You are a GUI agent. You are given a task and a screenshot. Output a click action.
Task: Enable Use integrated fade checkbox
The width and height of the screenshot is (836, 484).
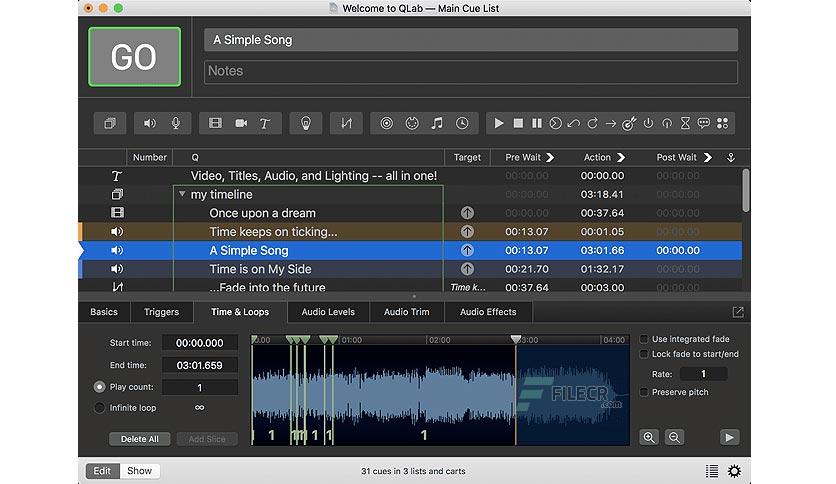pyautogui.click(x=644, y=339)
